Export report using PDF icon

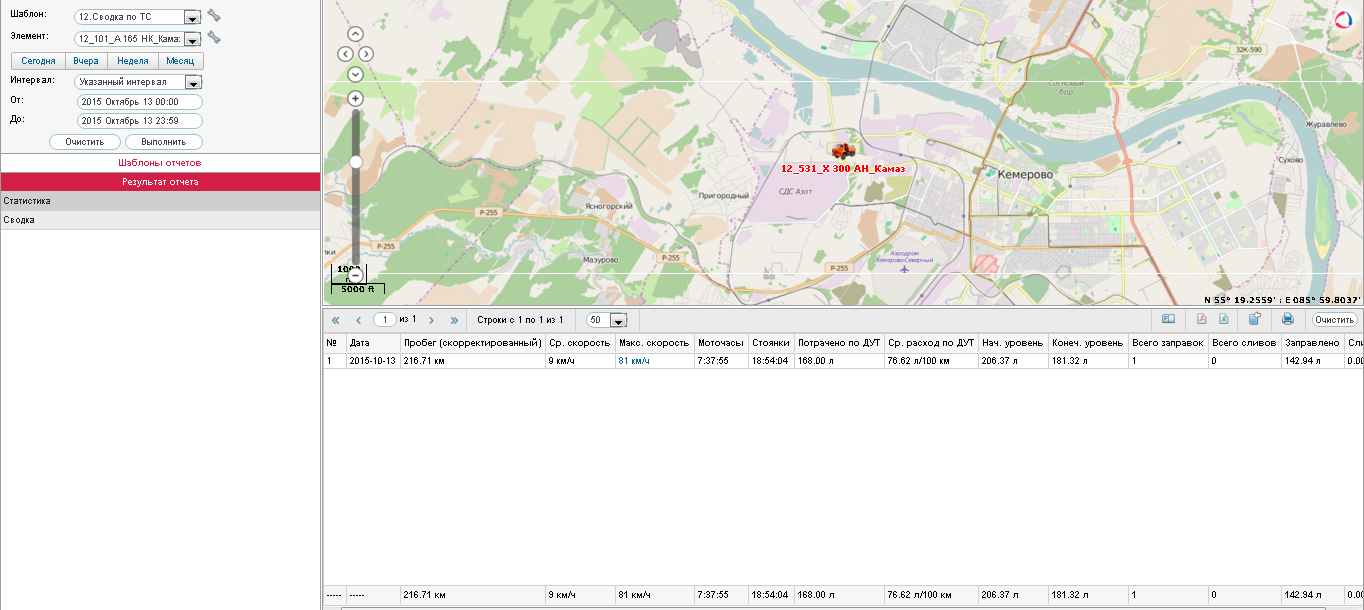tap(1202, 320)
